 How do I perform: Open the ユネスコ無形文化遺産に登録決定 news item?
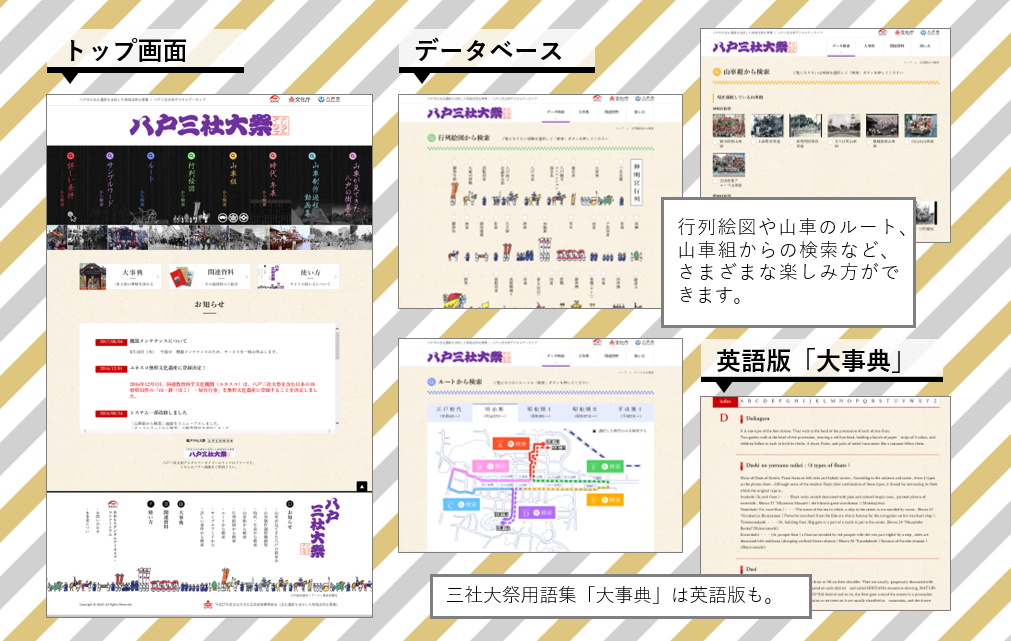tap(168, 368)
